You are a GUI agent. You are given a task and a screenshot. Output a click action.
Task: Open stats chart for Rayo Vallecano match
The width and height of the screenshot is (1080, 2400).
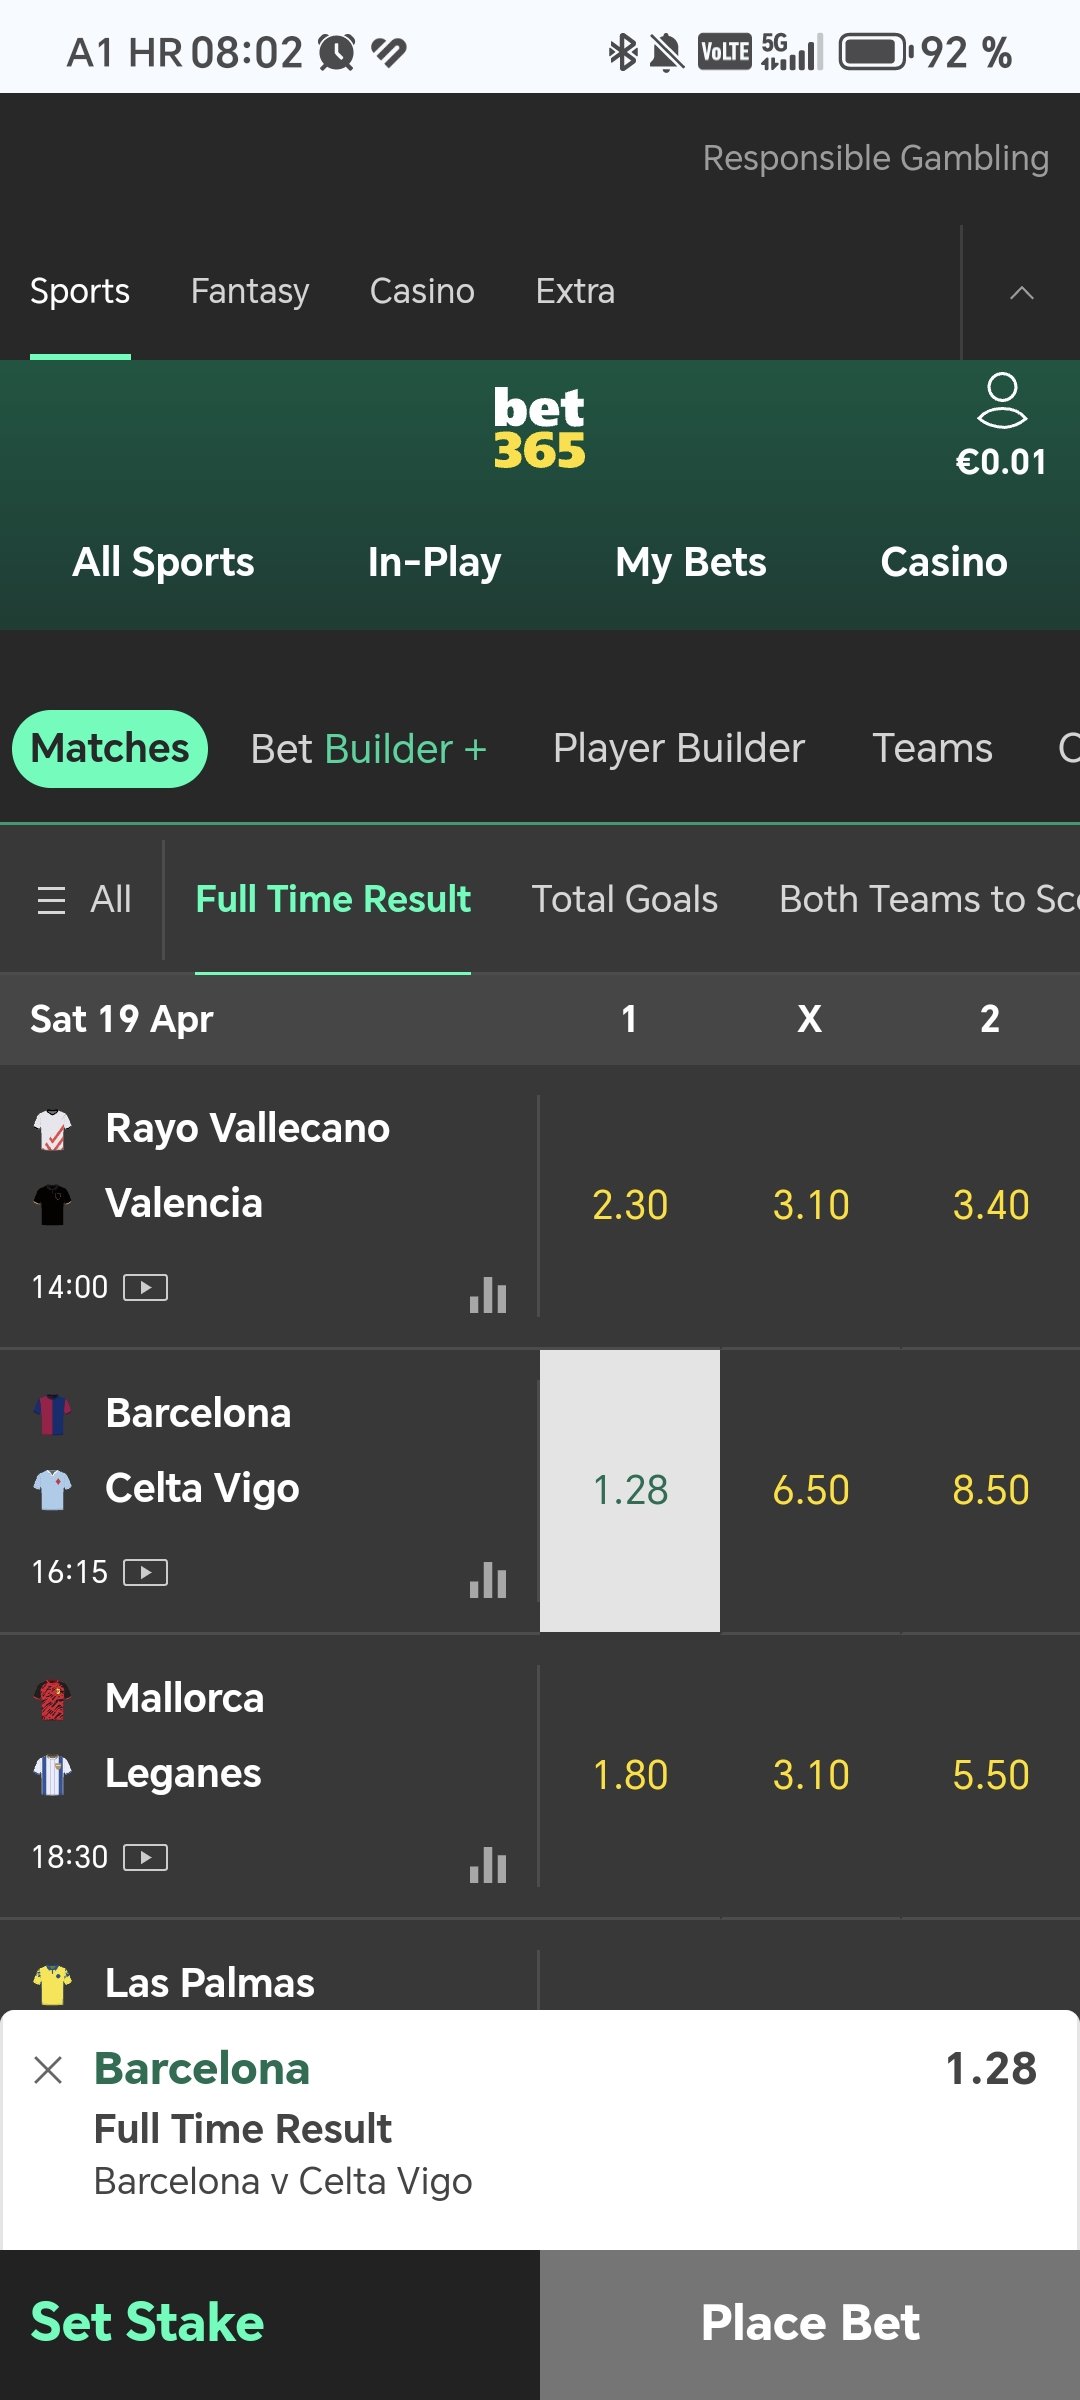pos(488,1295)
